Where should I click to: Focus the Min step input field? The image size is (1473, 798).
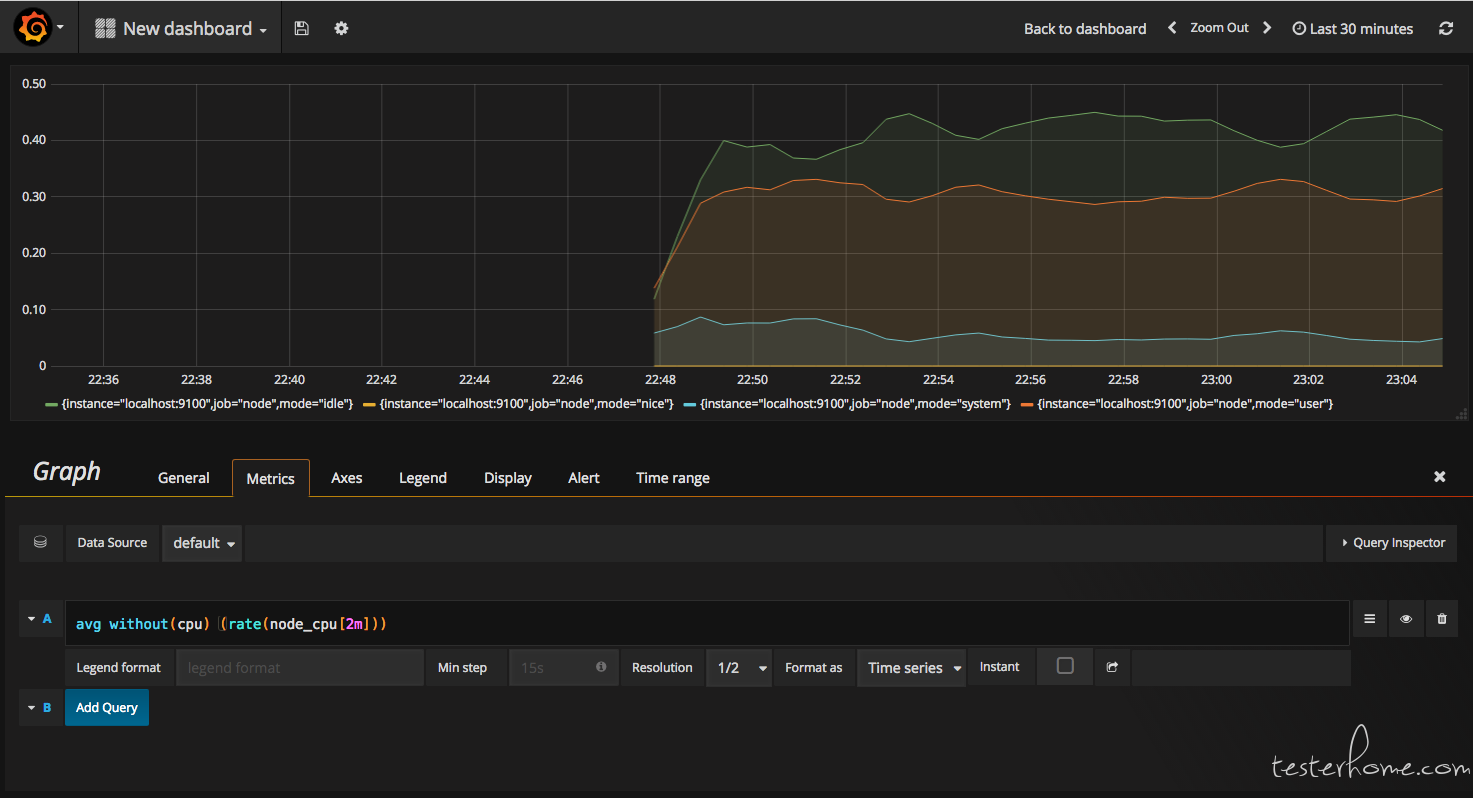click(x=563, y=667)
